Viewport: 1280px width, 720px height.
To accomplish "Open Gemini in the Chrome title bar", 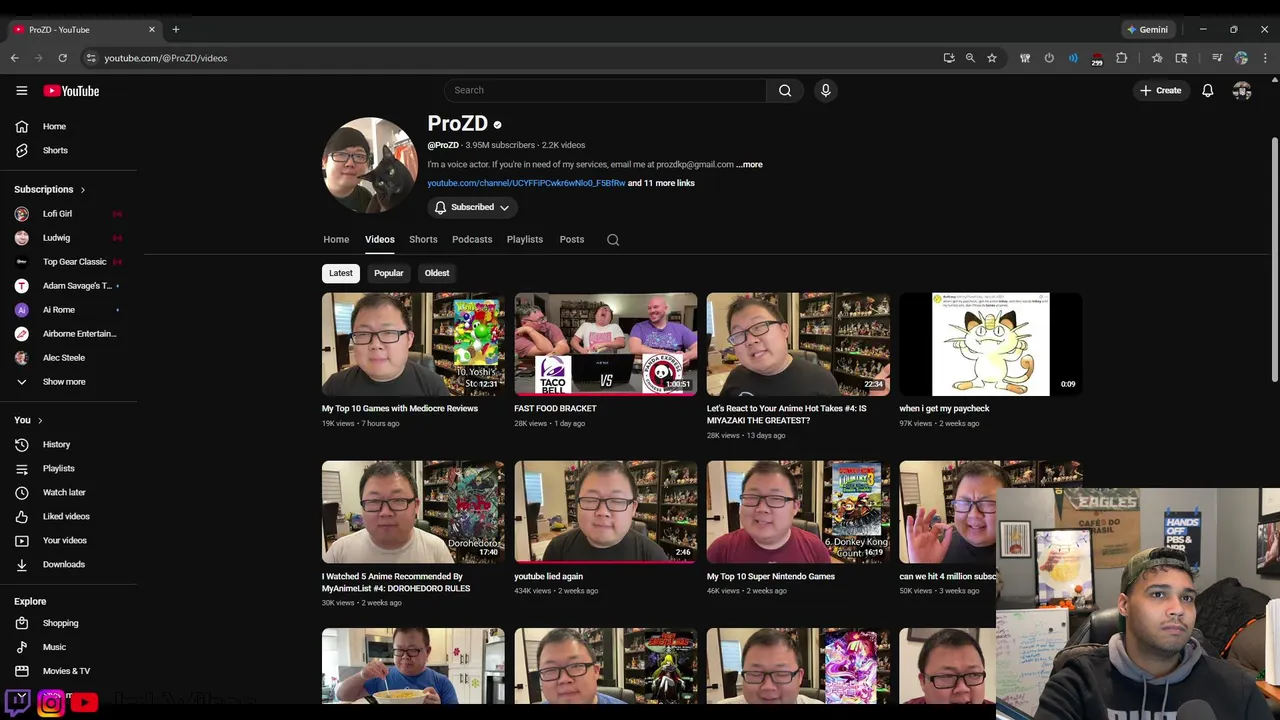I will point(1147,29).
